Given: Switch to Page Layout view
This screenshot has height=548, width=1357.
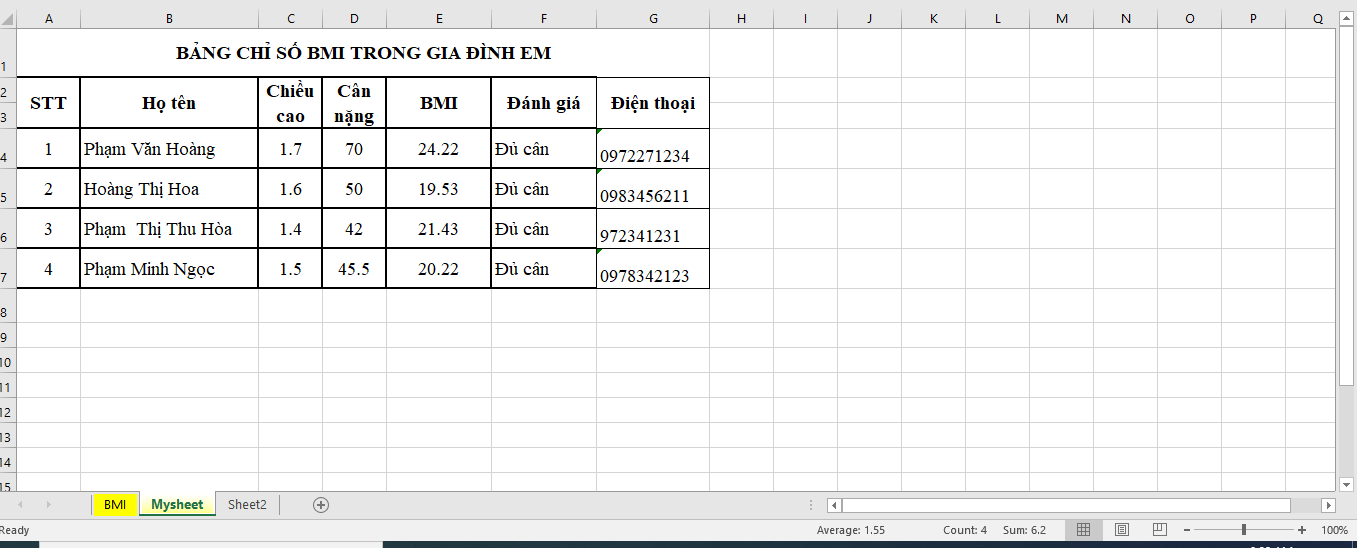Looking at the screenshot, I should [1122, 529].
